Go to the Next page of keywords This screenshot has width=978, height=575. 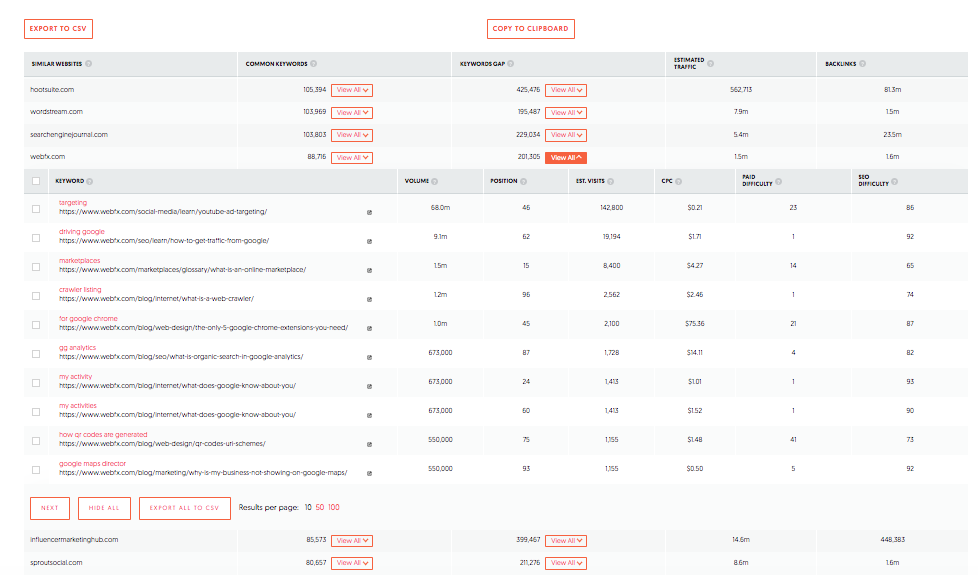coord(50,508)
